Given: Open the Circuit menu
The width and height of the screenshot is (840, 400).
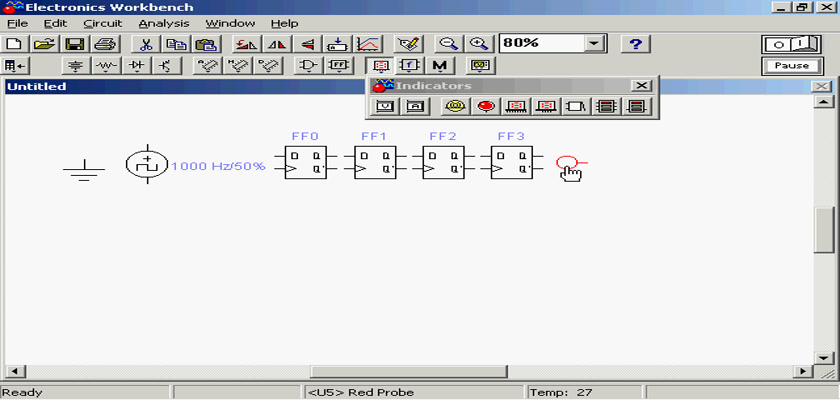Looking at the screenshot, I should pyautogui.click(x=102, y=23).
